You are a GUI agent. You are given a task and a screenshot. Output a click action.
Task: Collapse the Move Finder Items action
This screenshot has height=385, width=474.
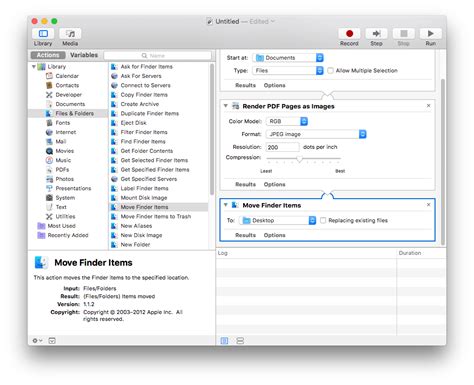[225, 205]
